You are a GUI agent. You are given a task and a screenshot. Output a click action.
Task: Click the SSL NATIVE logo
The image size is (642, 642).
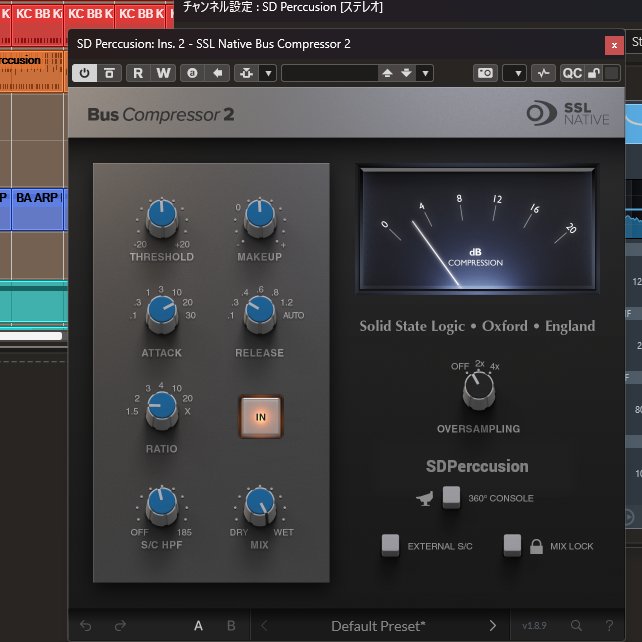[x=568, y=113]
